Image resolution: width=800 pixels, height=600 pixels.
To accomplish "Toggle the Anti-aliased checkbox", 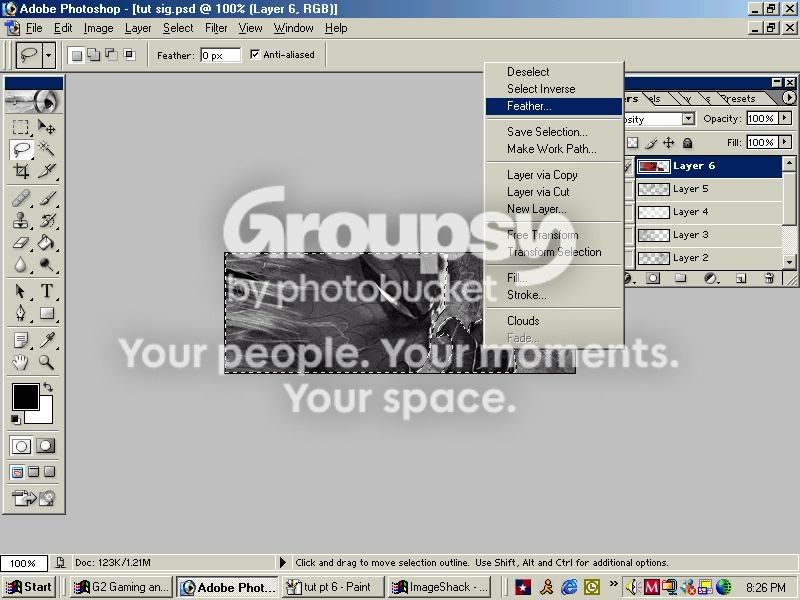I will tap(255, 54).
